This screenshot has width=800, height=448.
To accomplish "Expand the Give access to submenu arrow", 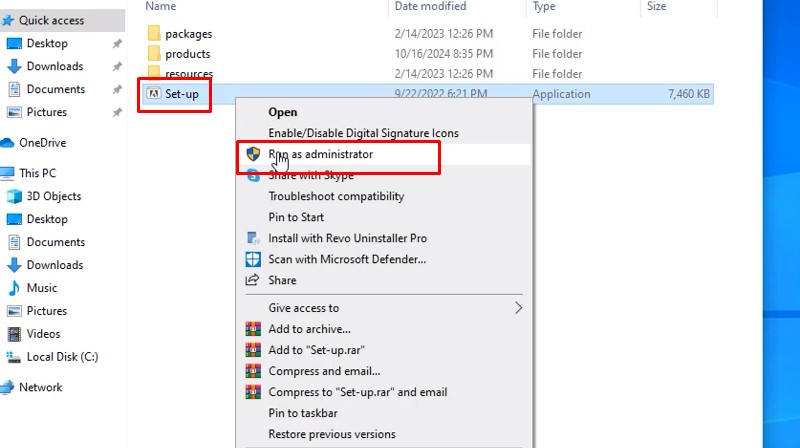I will pyautogui.click(x=518, y=308).
